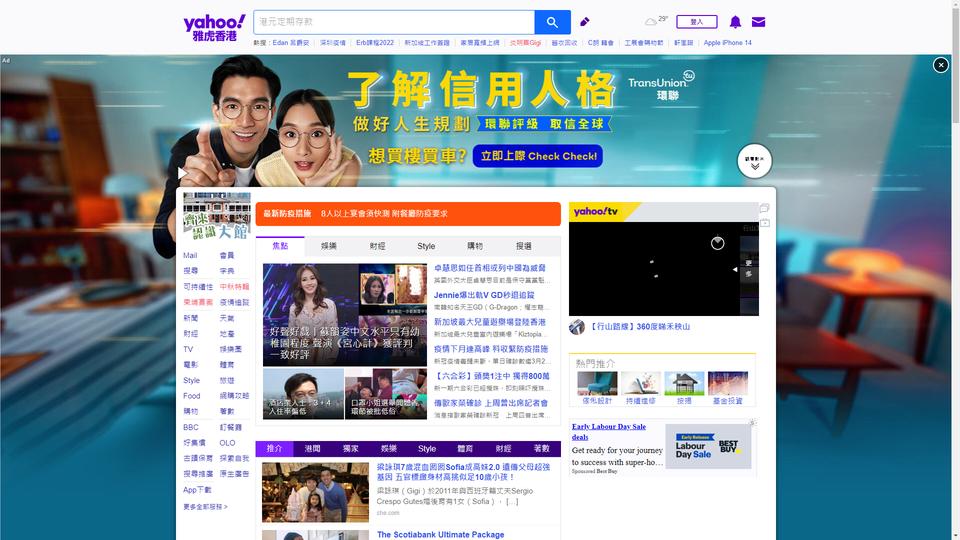Open the more-services link at sidebar bottom

point(206,507)
